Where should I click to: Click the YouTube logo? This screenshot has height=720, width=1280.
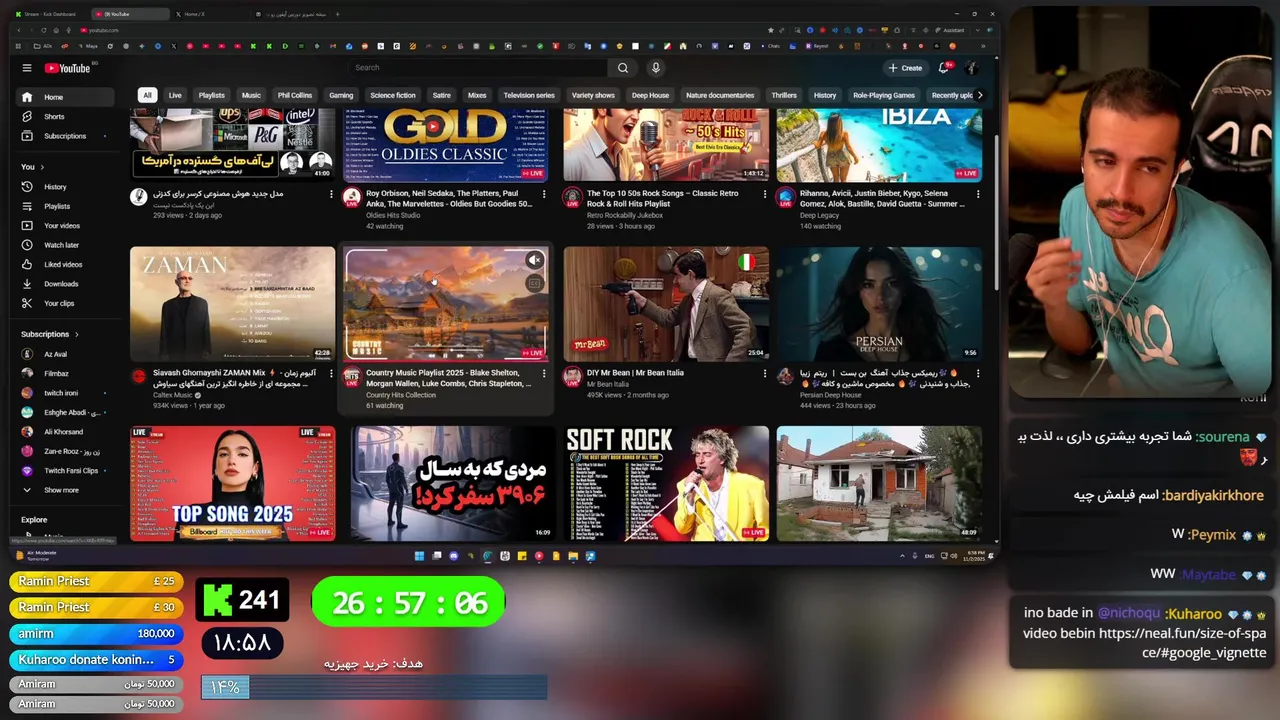point(67,68)
